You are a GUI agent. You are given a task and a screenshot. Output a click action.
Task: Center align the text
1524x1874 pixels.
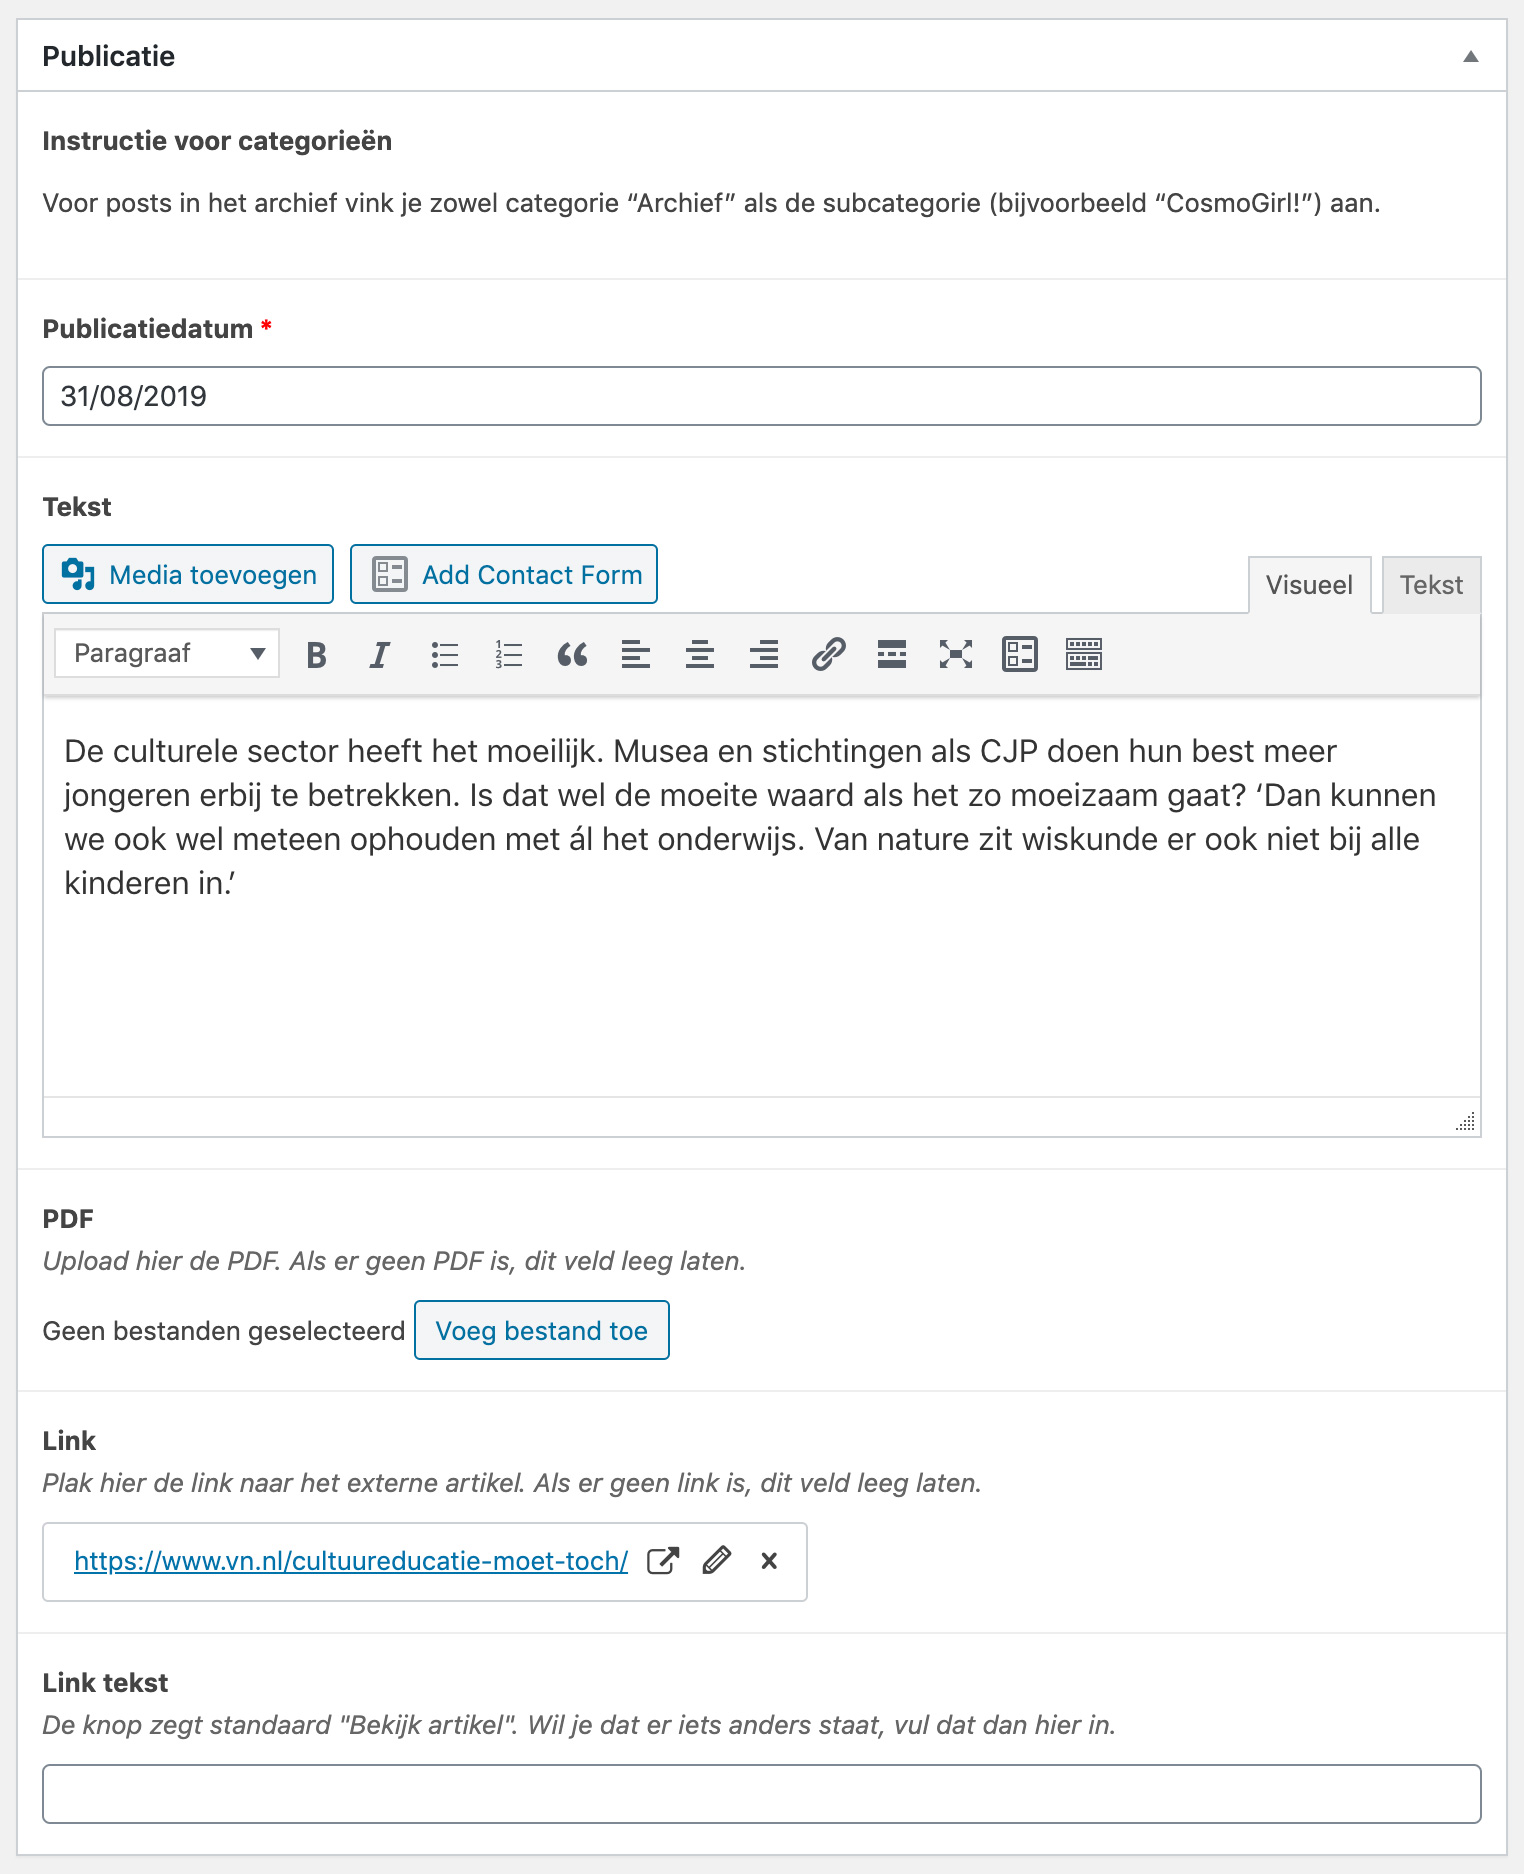point(700,655)
